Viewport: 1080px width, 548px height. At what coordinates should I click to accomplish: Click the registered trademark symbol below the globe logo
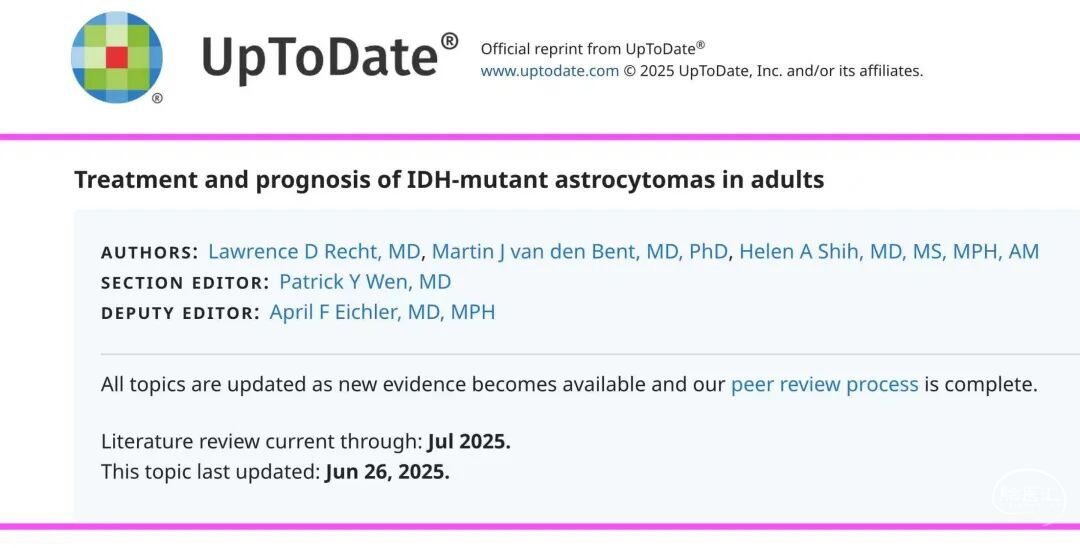coord(157,98)
